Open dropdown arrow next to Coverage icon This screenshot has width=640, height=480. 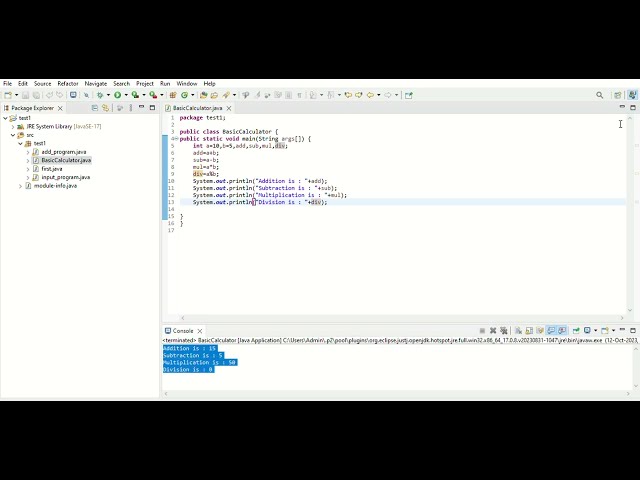point(144,95)
